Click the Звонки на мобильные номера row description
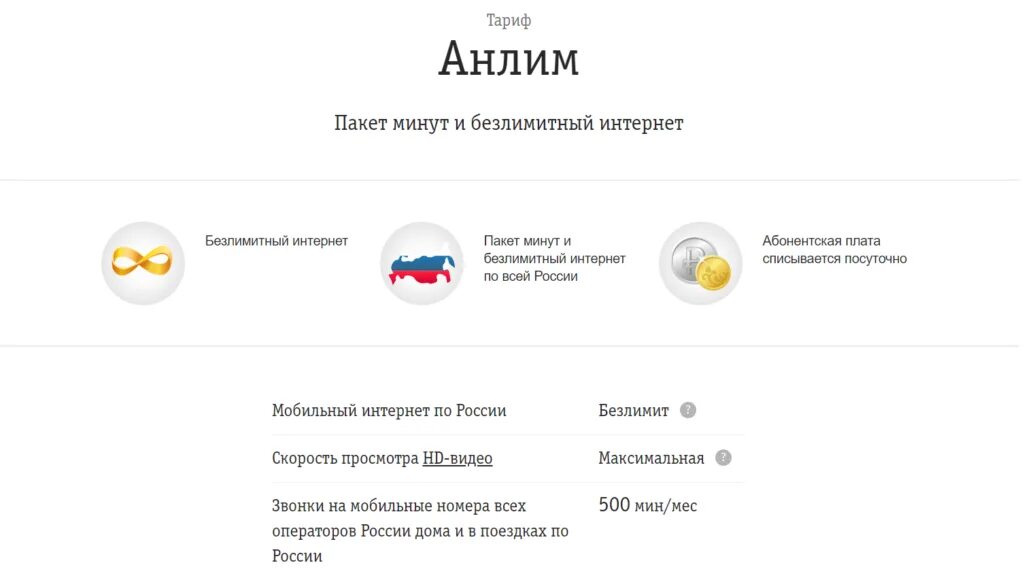The image size is (1024, 580). [420, 531]
